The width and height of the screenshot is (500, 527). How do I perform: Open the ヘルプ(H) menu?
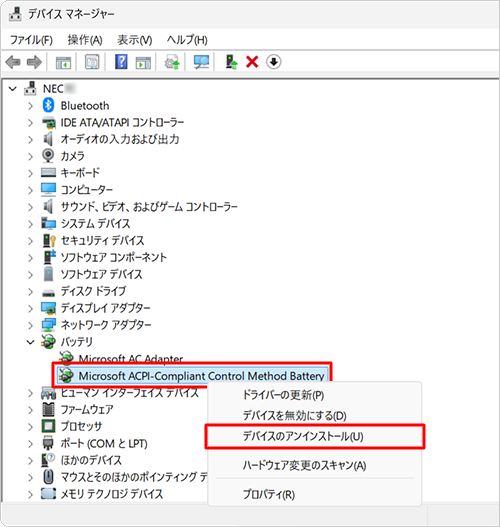point(187,40)
